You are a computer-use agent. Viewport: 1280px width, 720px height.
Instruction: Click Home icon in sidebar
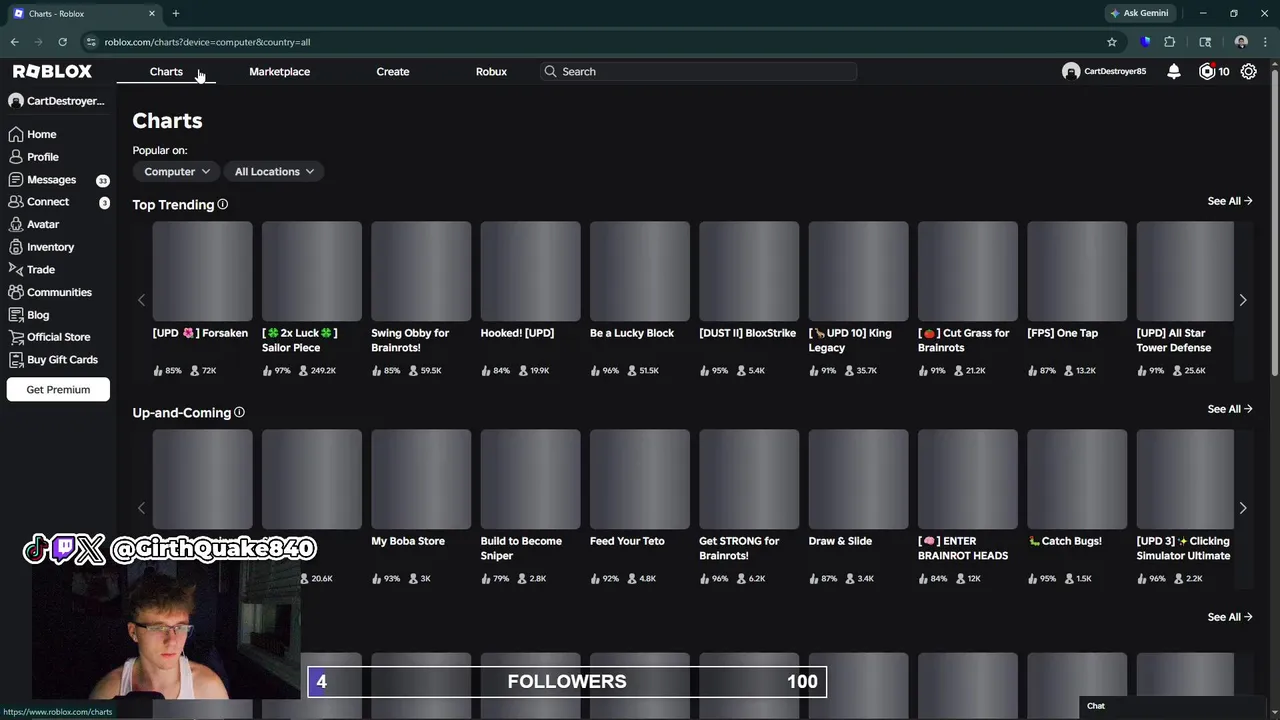click(x=16, y=134)
